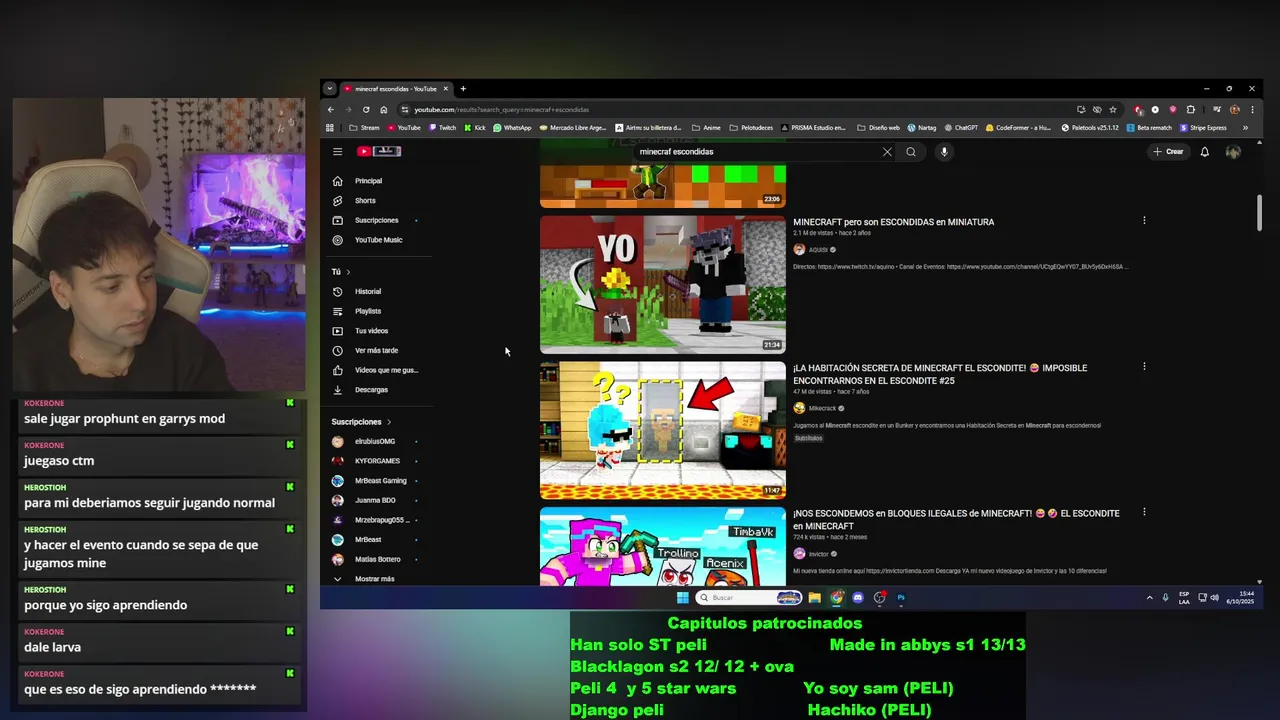Click the Windows taskbar Buscar search box
The width and height of the screenshot is (1280, 720).
coord(747,598)
